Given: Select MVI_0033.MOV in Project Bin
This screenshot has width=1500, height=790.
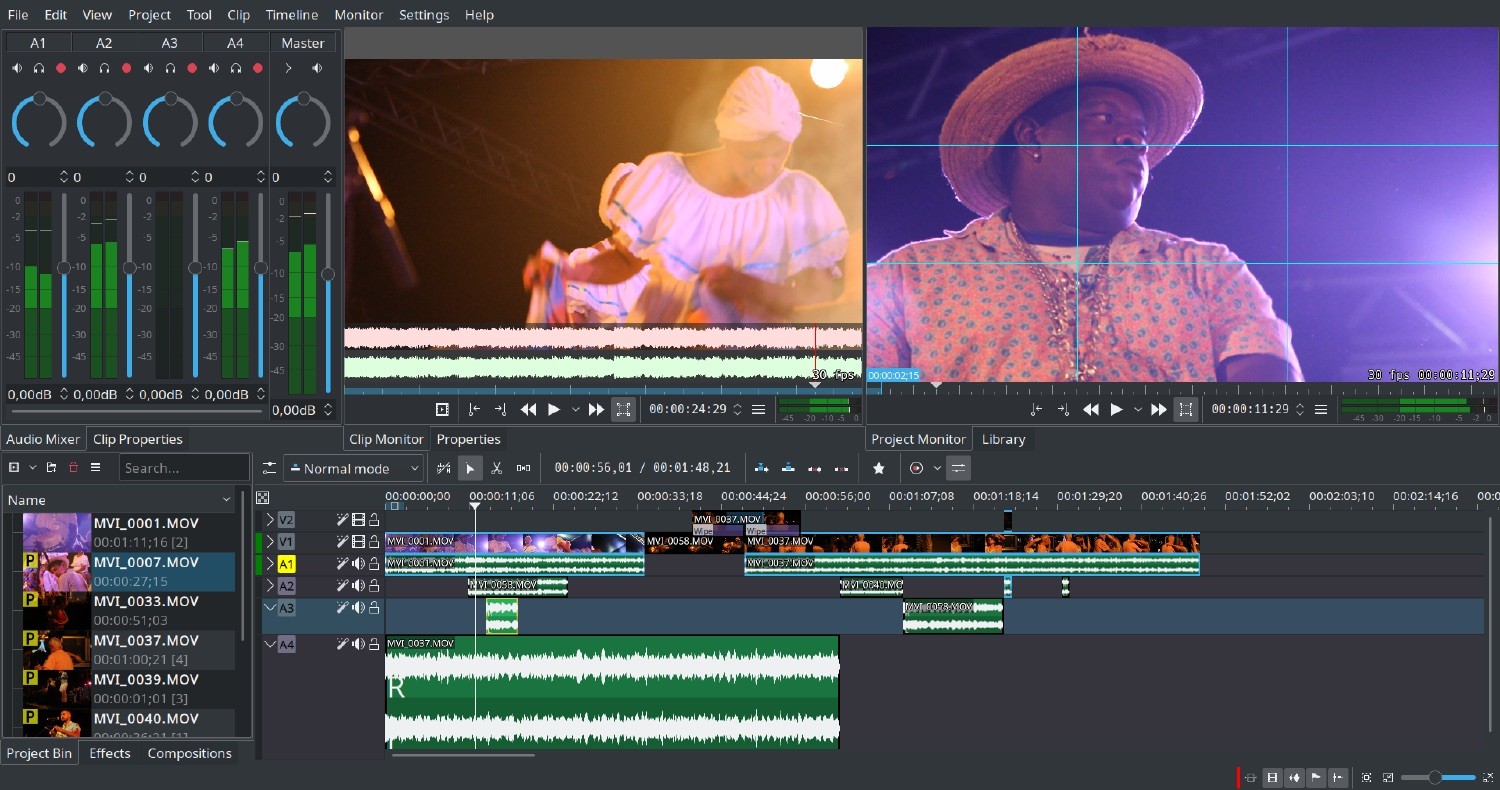Looking at the screenshot, I should 145,602.
